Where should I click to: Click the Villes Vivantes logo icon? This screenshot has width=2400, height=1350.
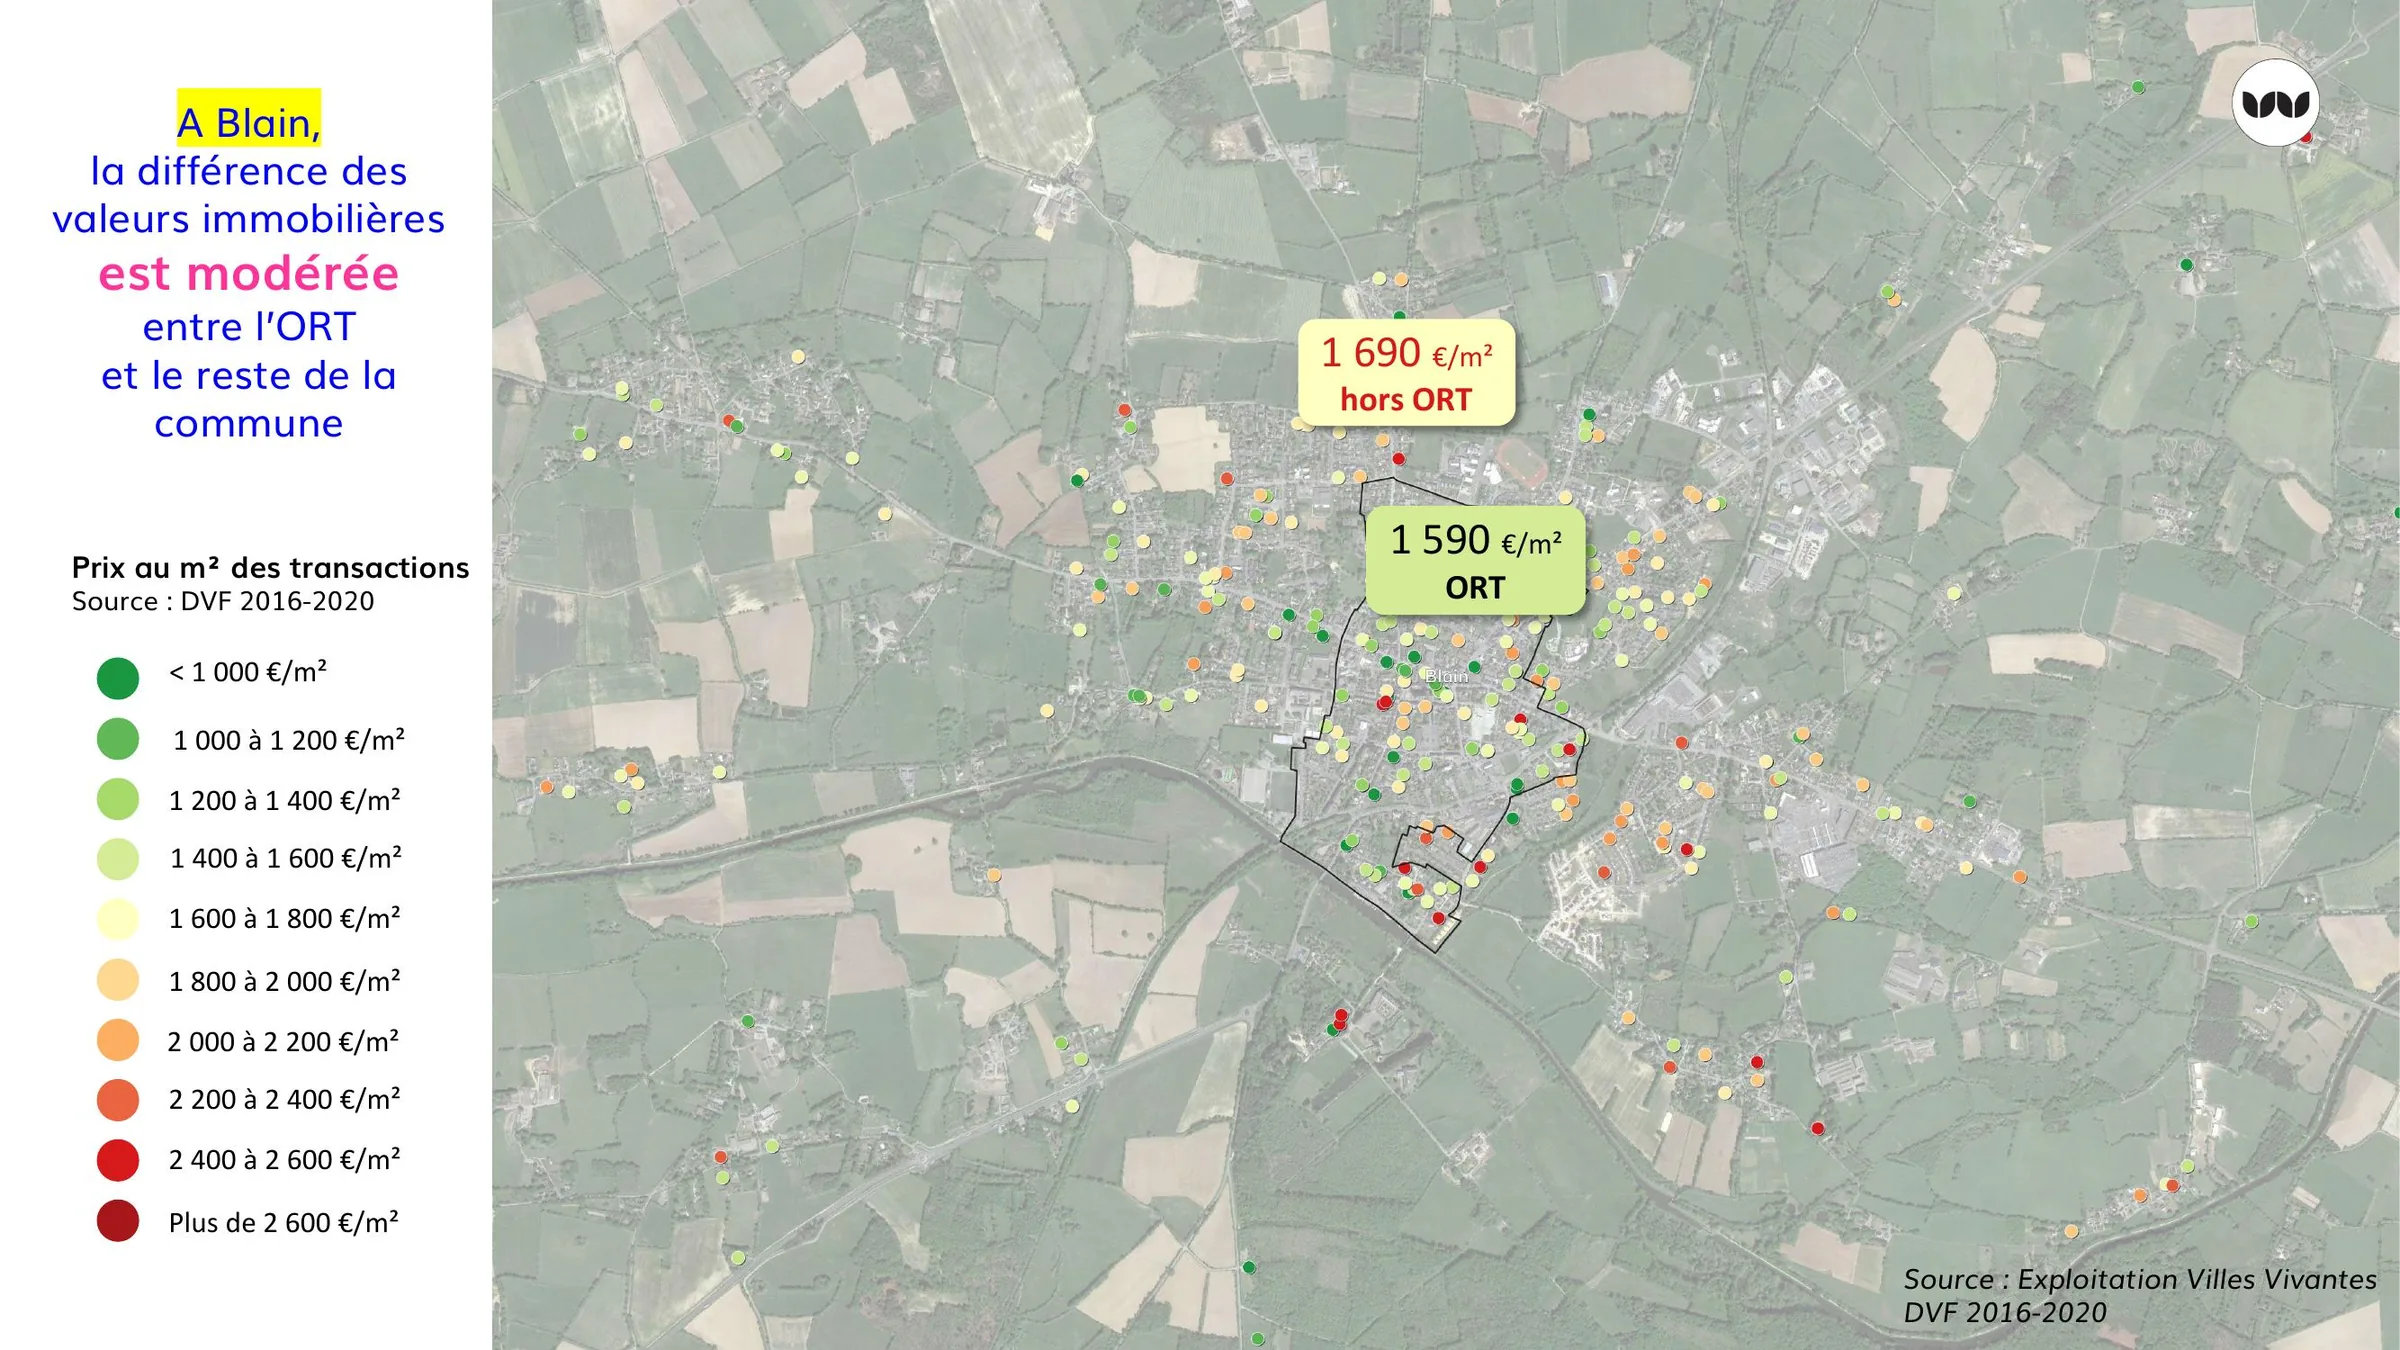2275,103
